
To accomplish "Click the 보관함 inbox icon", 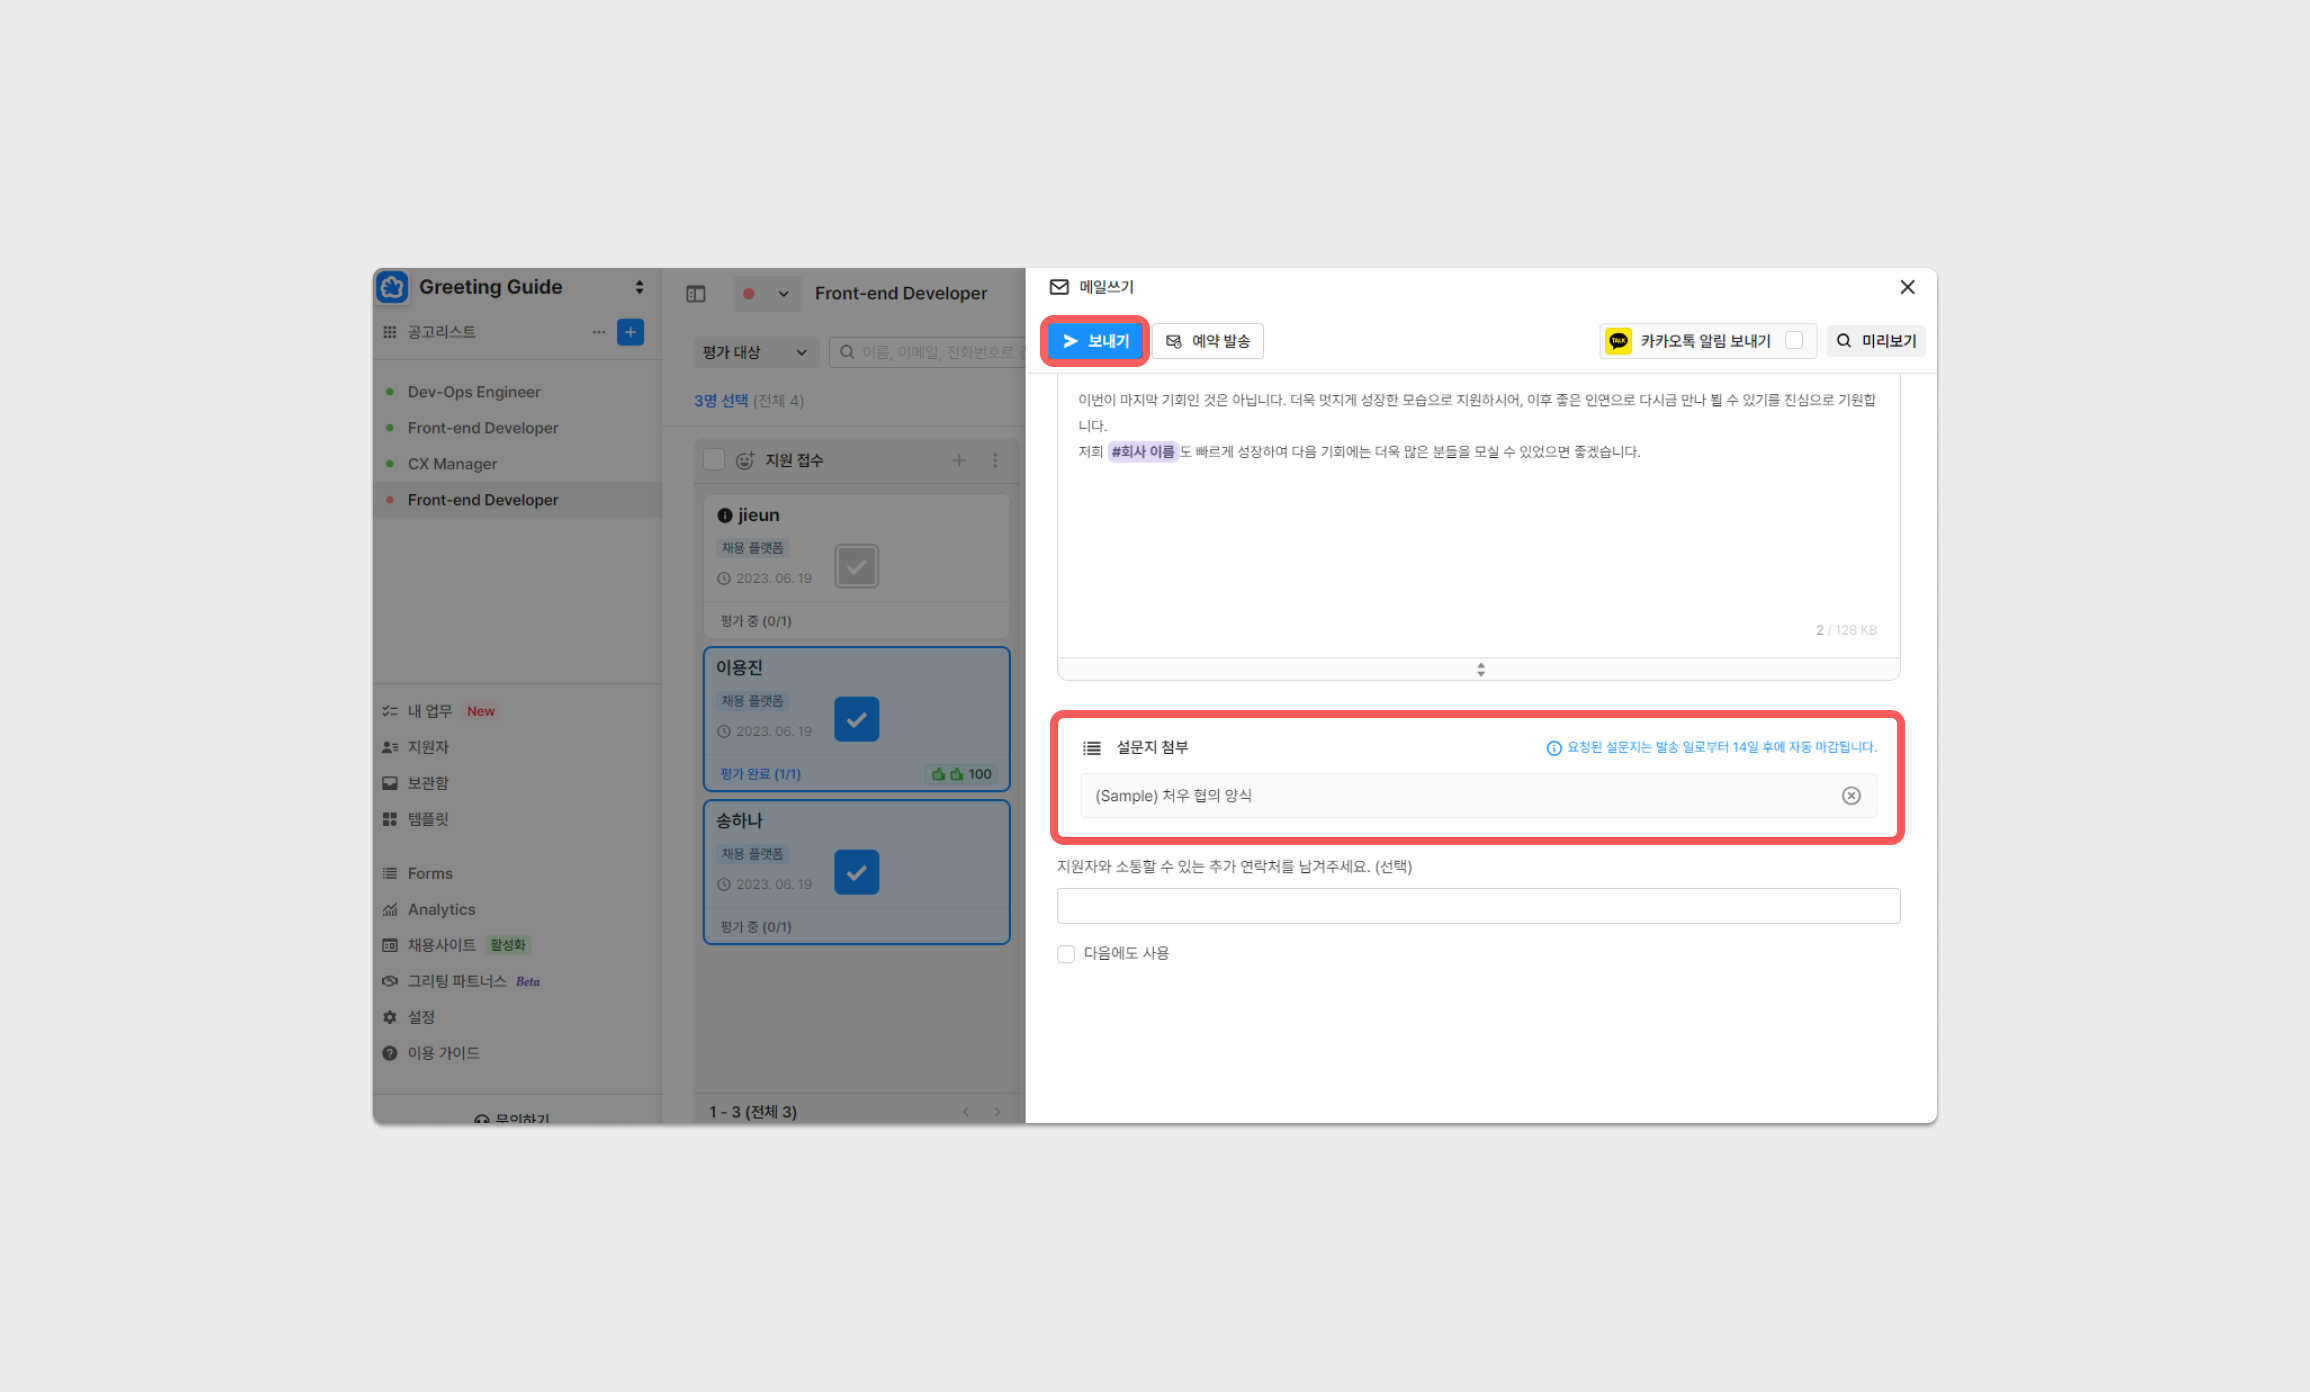I will tap(390, 783).
